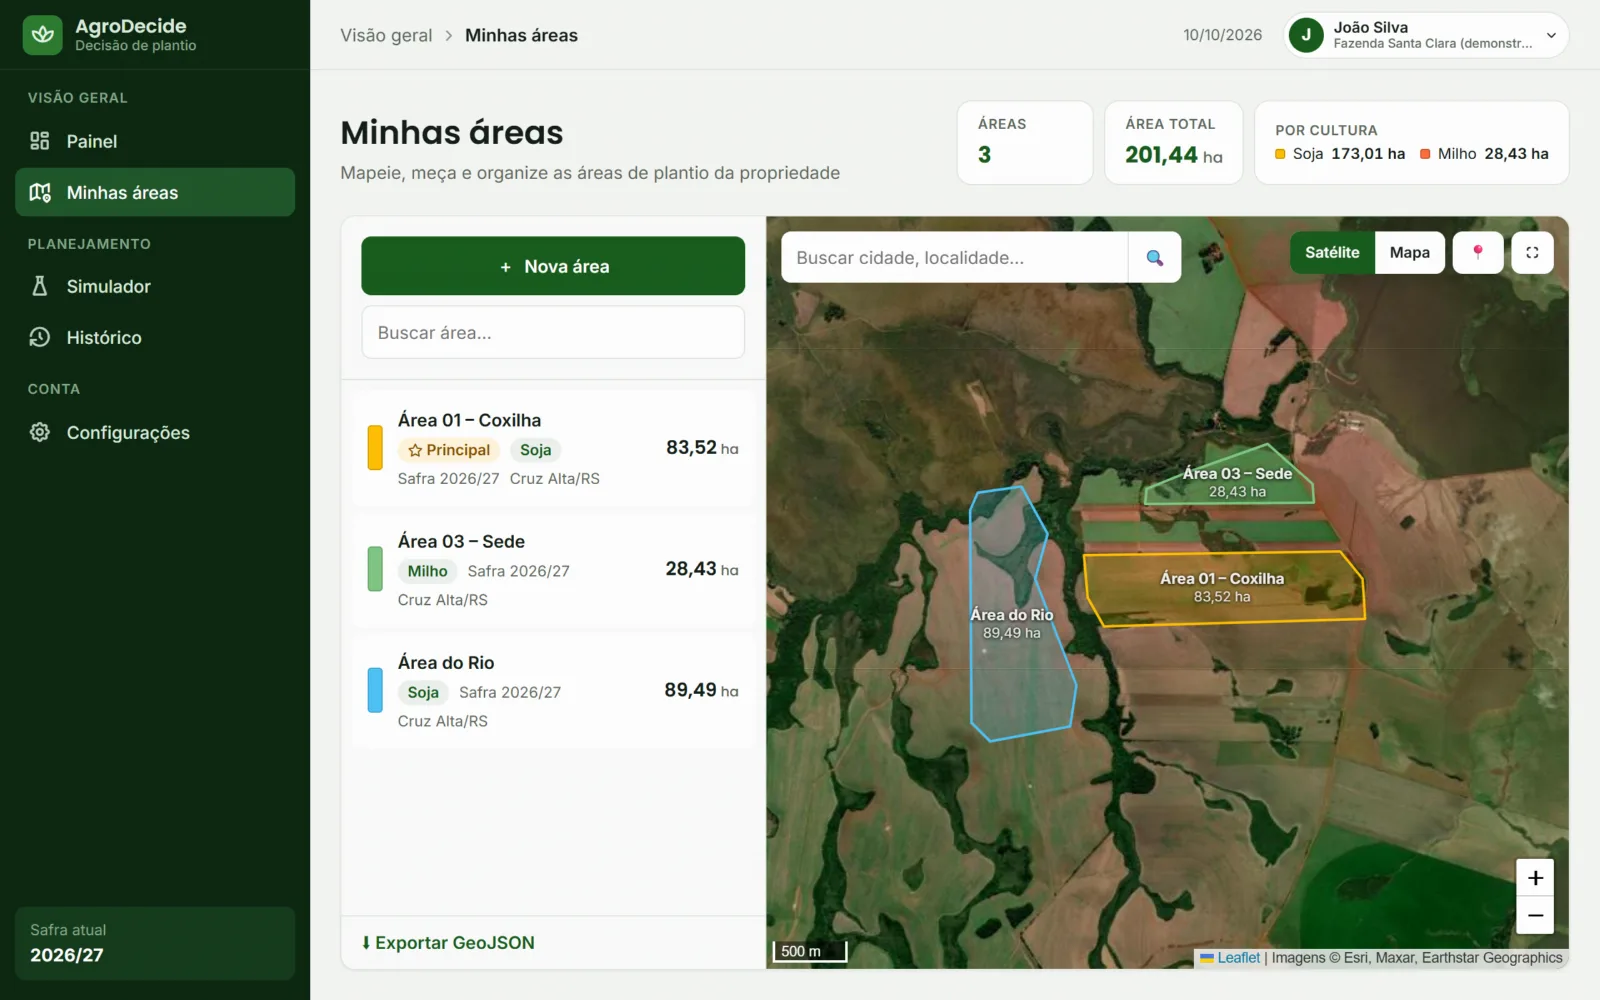Viewport: 1600px width, 1000px height.
Task: Click the Soja orange legend marker in Por cultura
Action: pyautogui.click(x=1280, y=154)
